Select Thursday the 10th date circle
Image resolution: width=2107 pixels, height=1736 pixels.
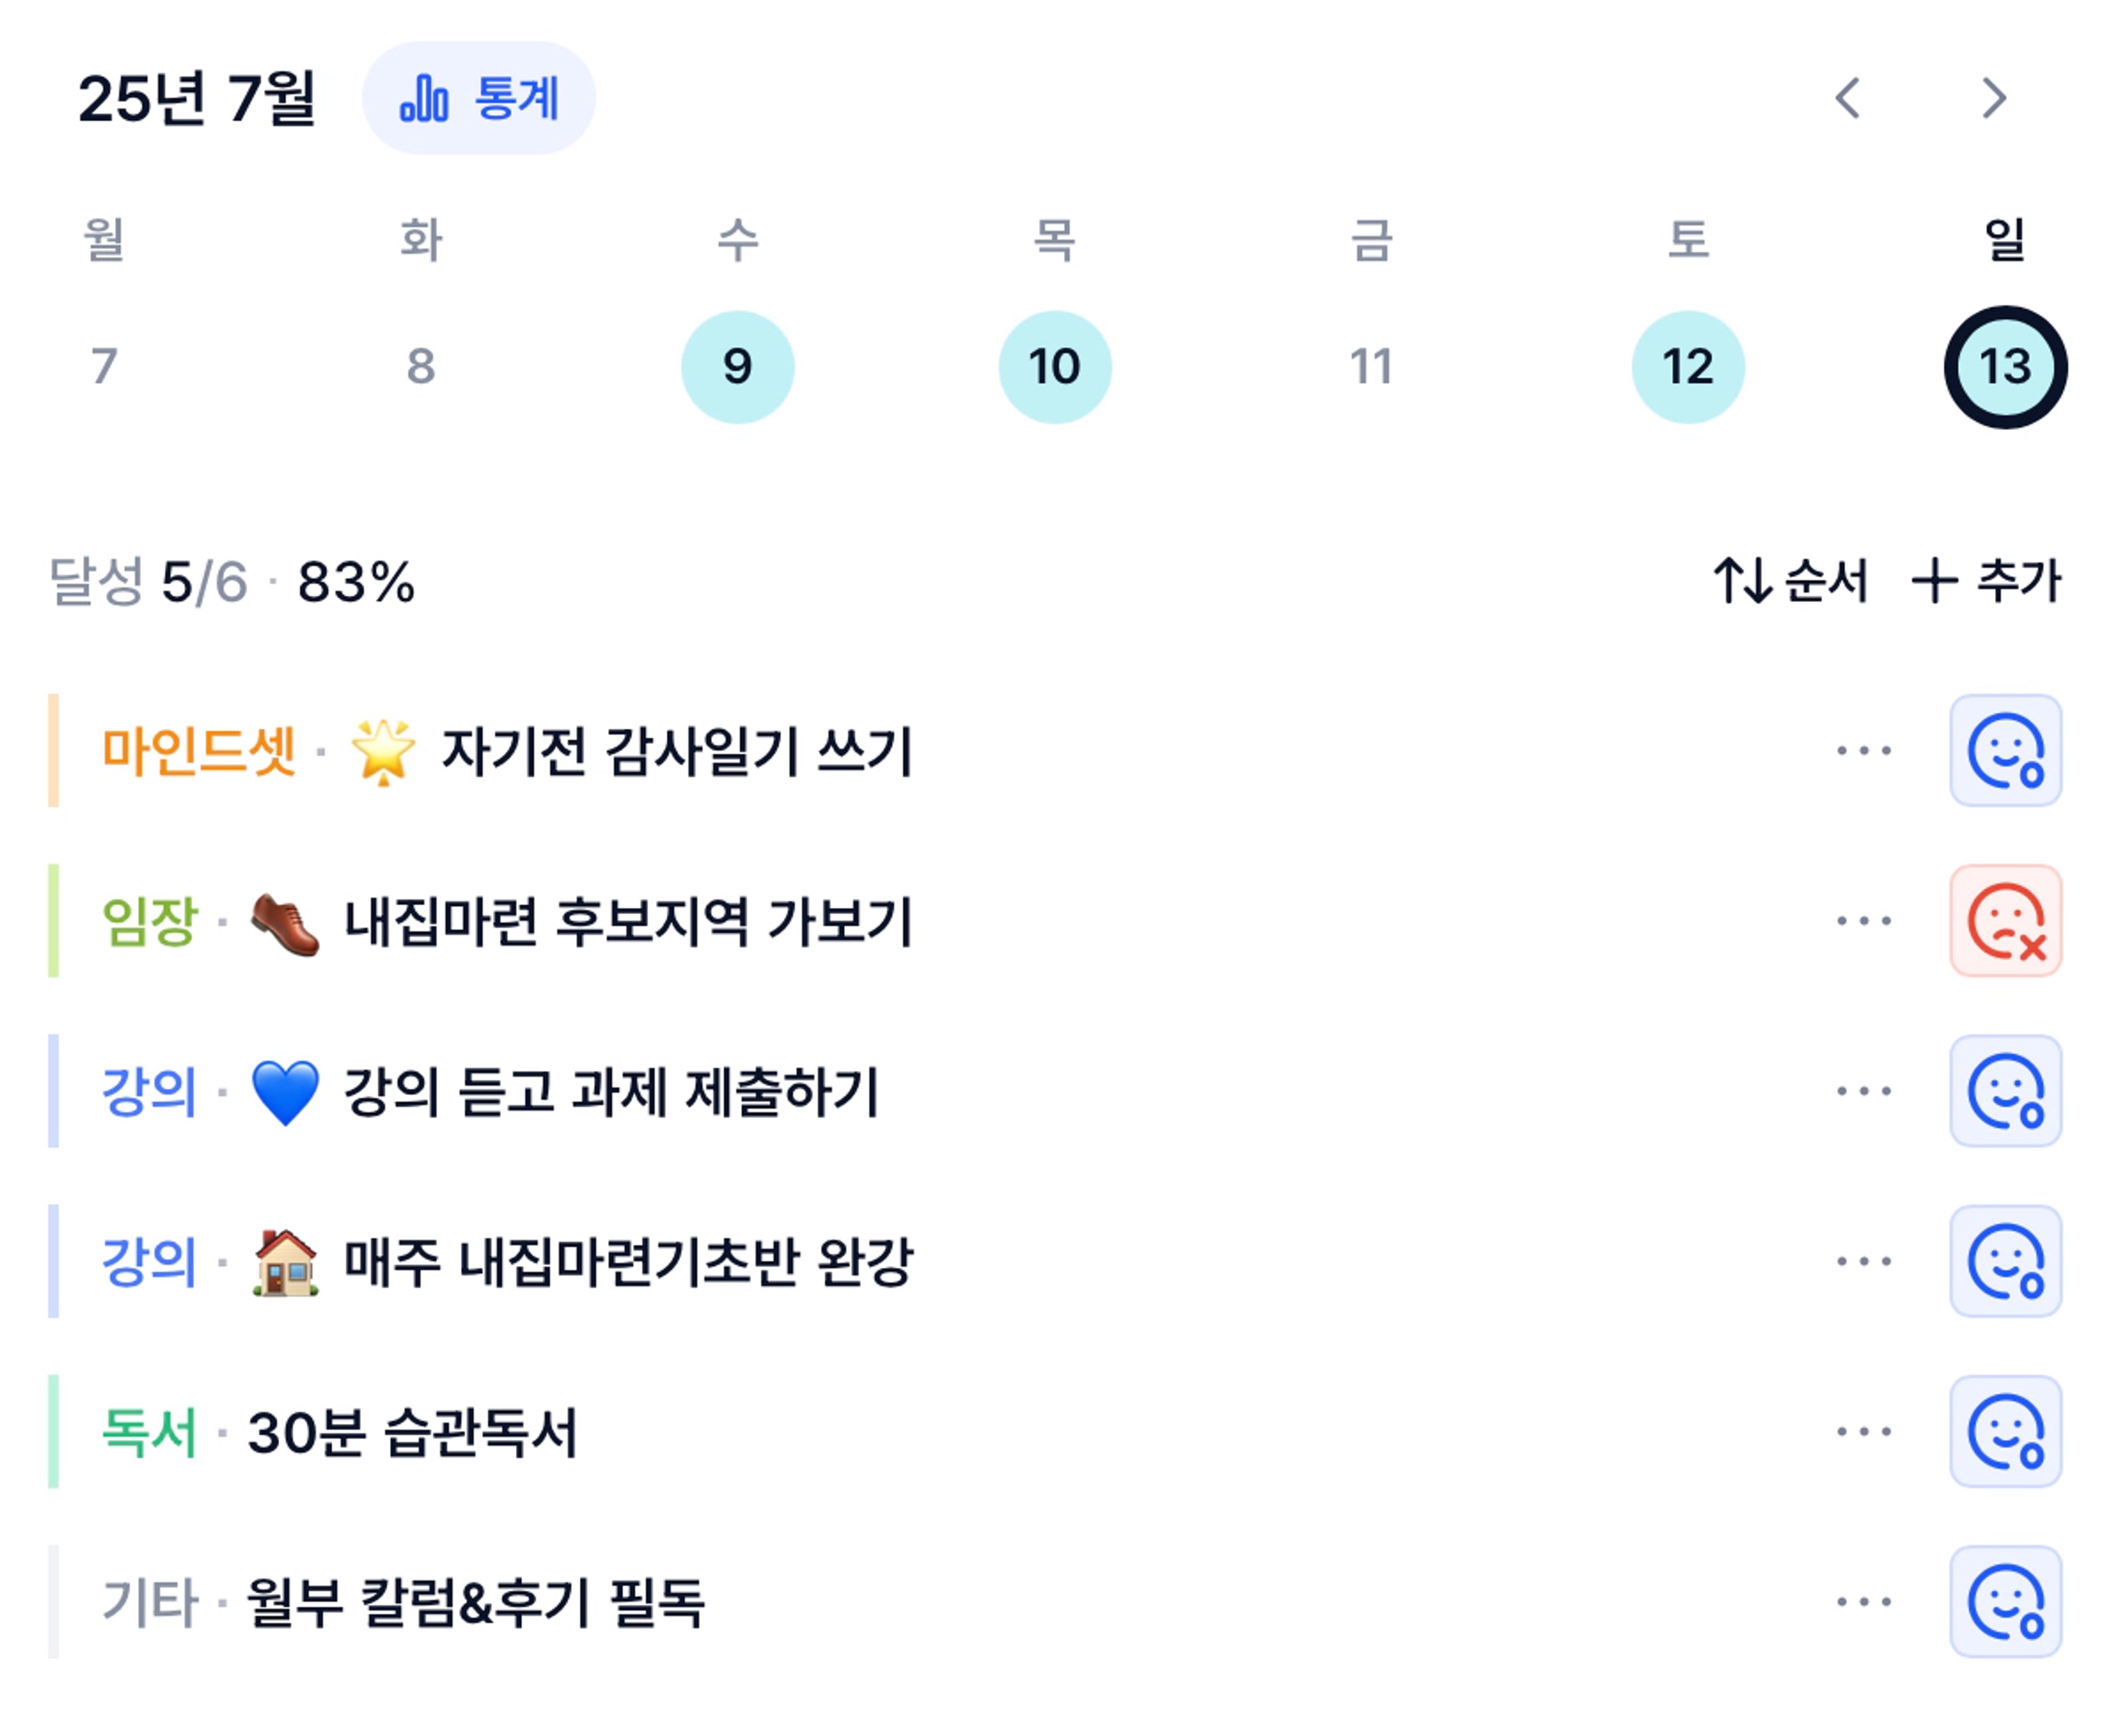coord(1054,367)
